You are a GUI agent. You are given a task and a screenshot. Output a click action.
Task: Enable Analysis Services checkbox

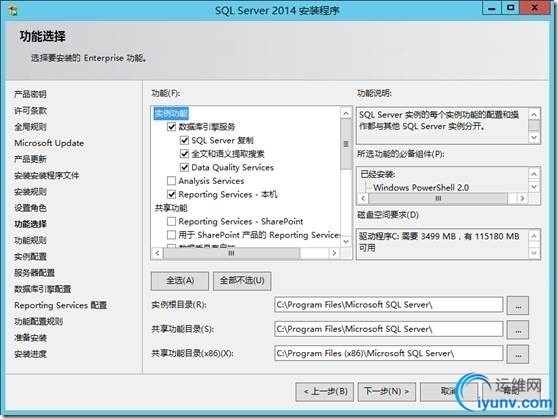[172, 181]
